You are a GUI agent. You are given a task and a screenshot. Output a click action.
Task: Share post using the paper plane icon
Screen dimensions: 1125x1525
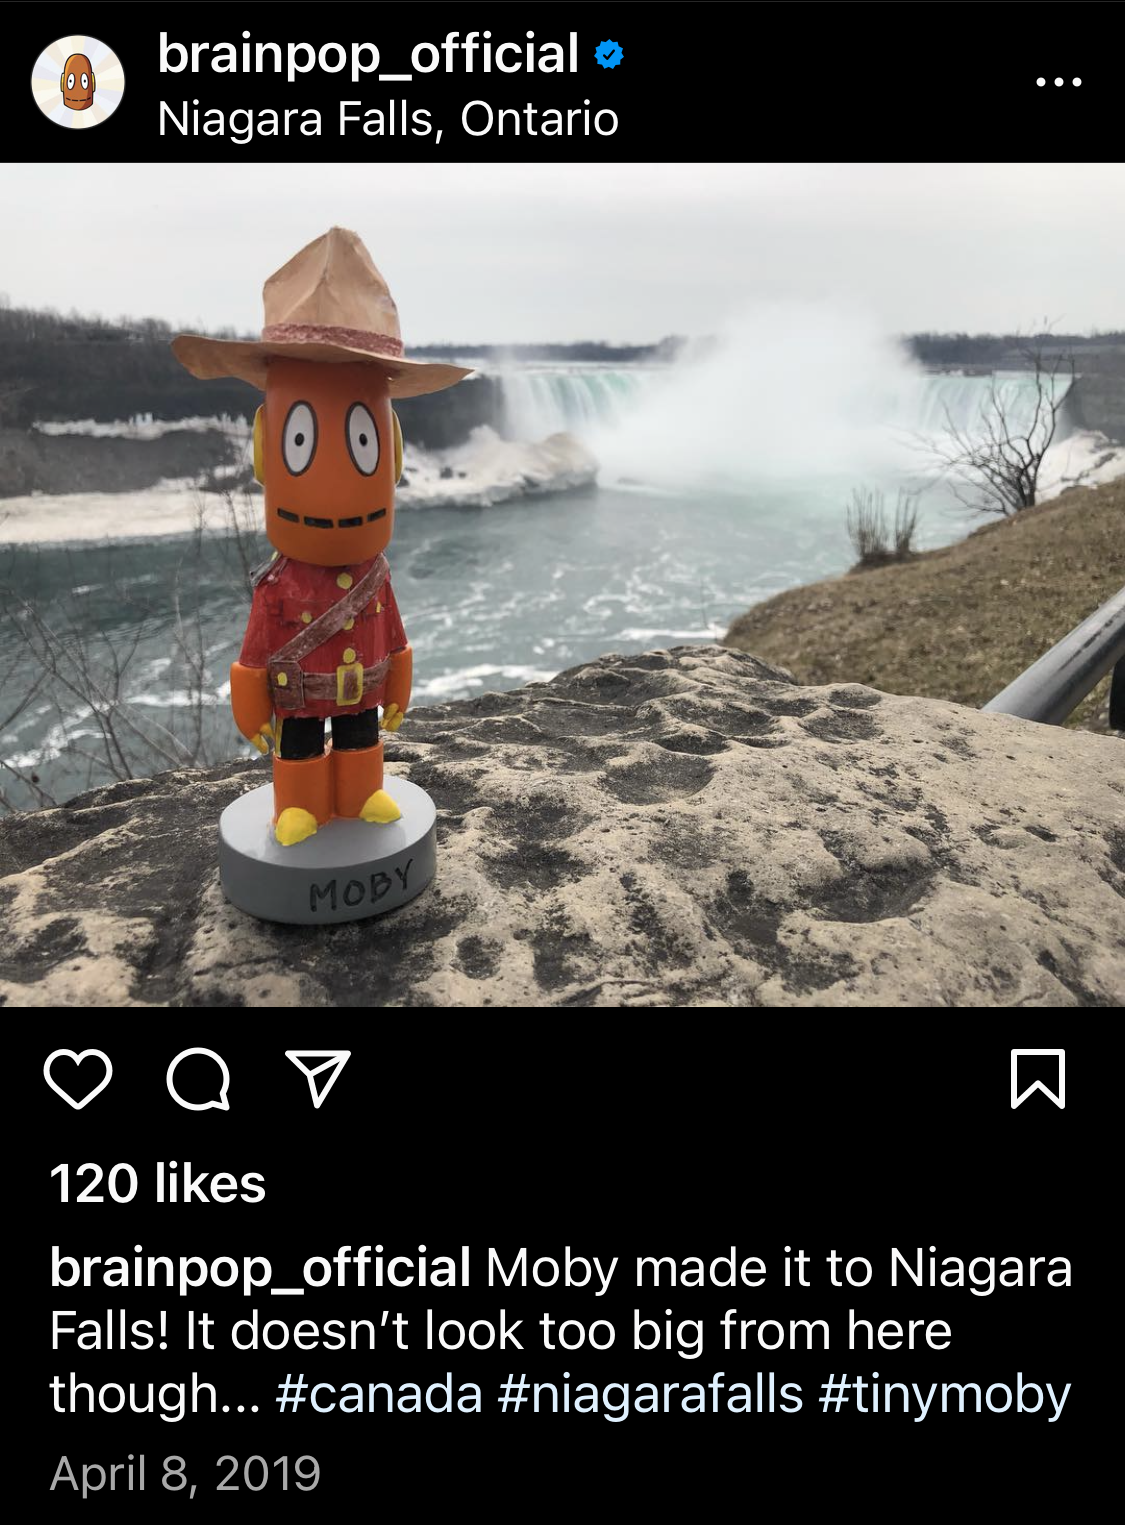(x=318, y=1078)
